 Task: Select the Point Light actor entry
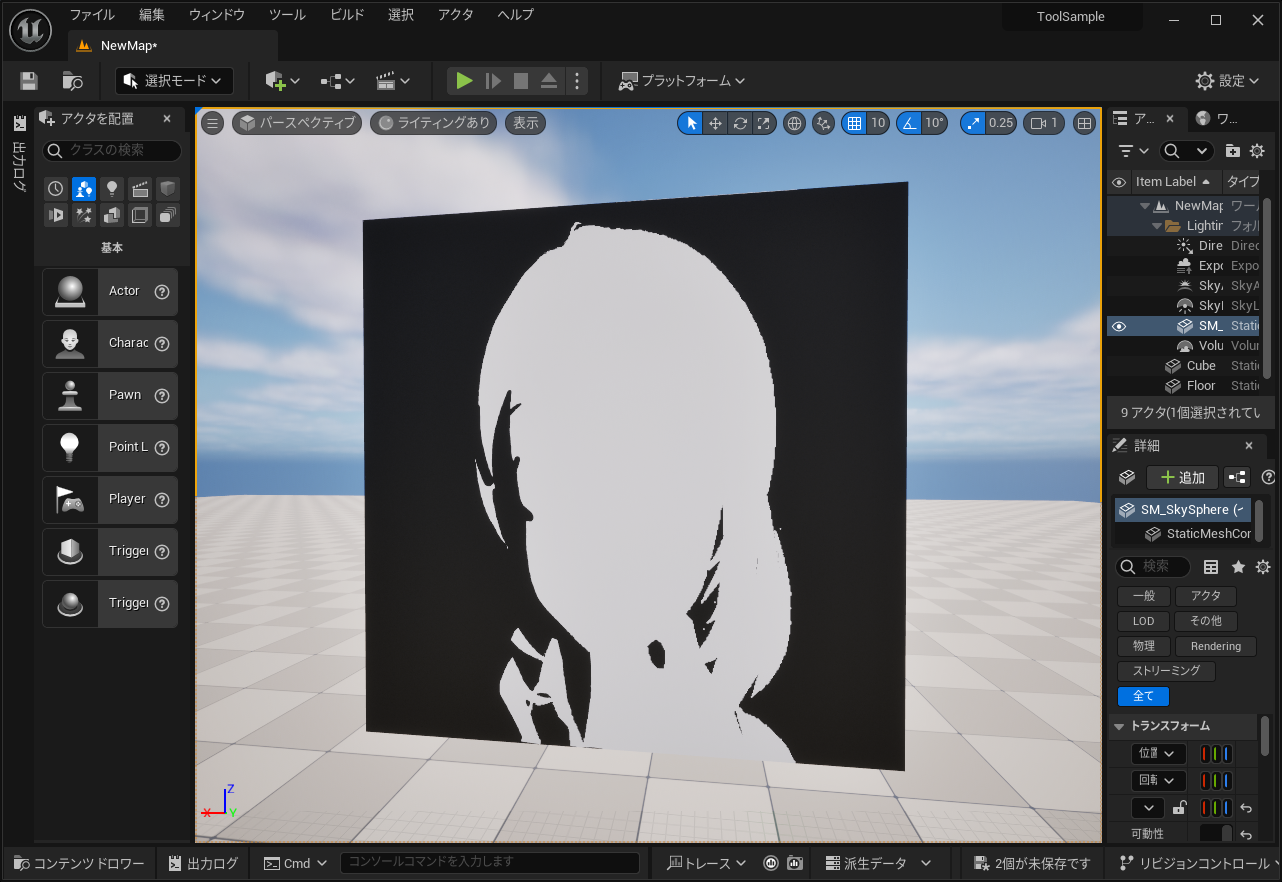(110, 447)
